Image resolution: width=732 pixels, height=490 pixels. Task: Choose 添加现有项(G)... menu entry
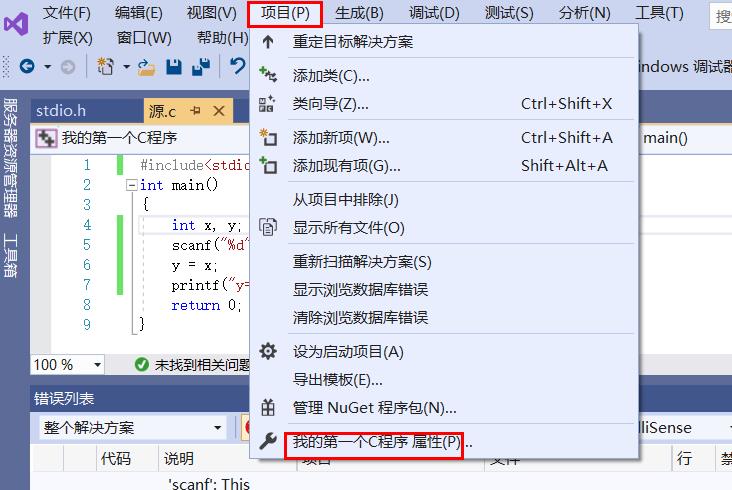pos(444,166)
